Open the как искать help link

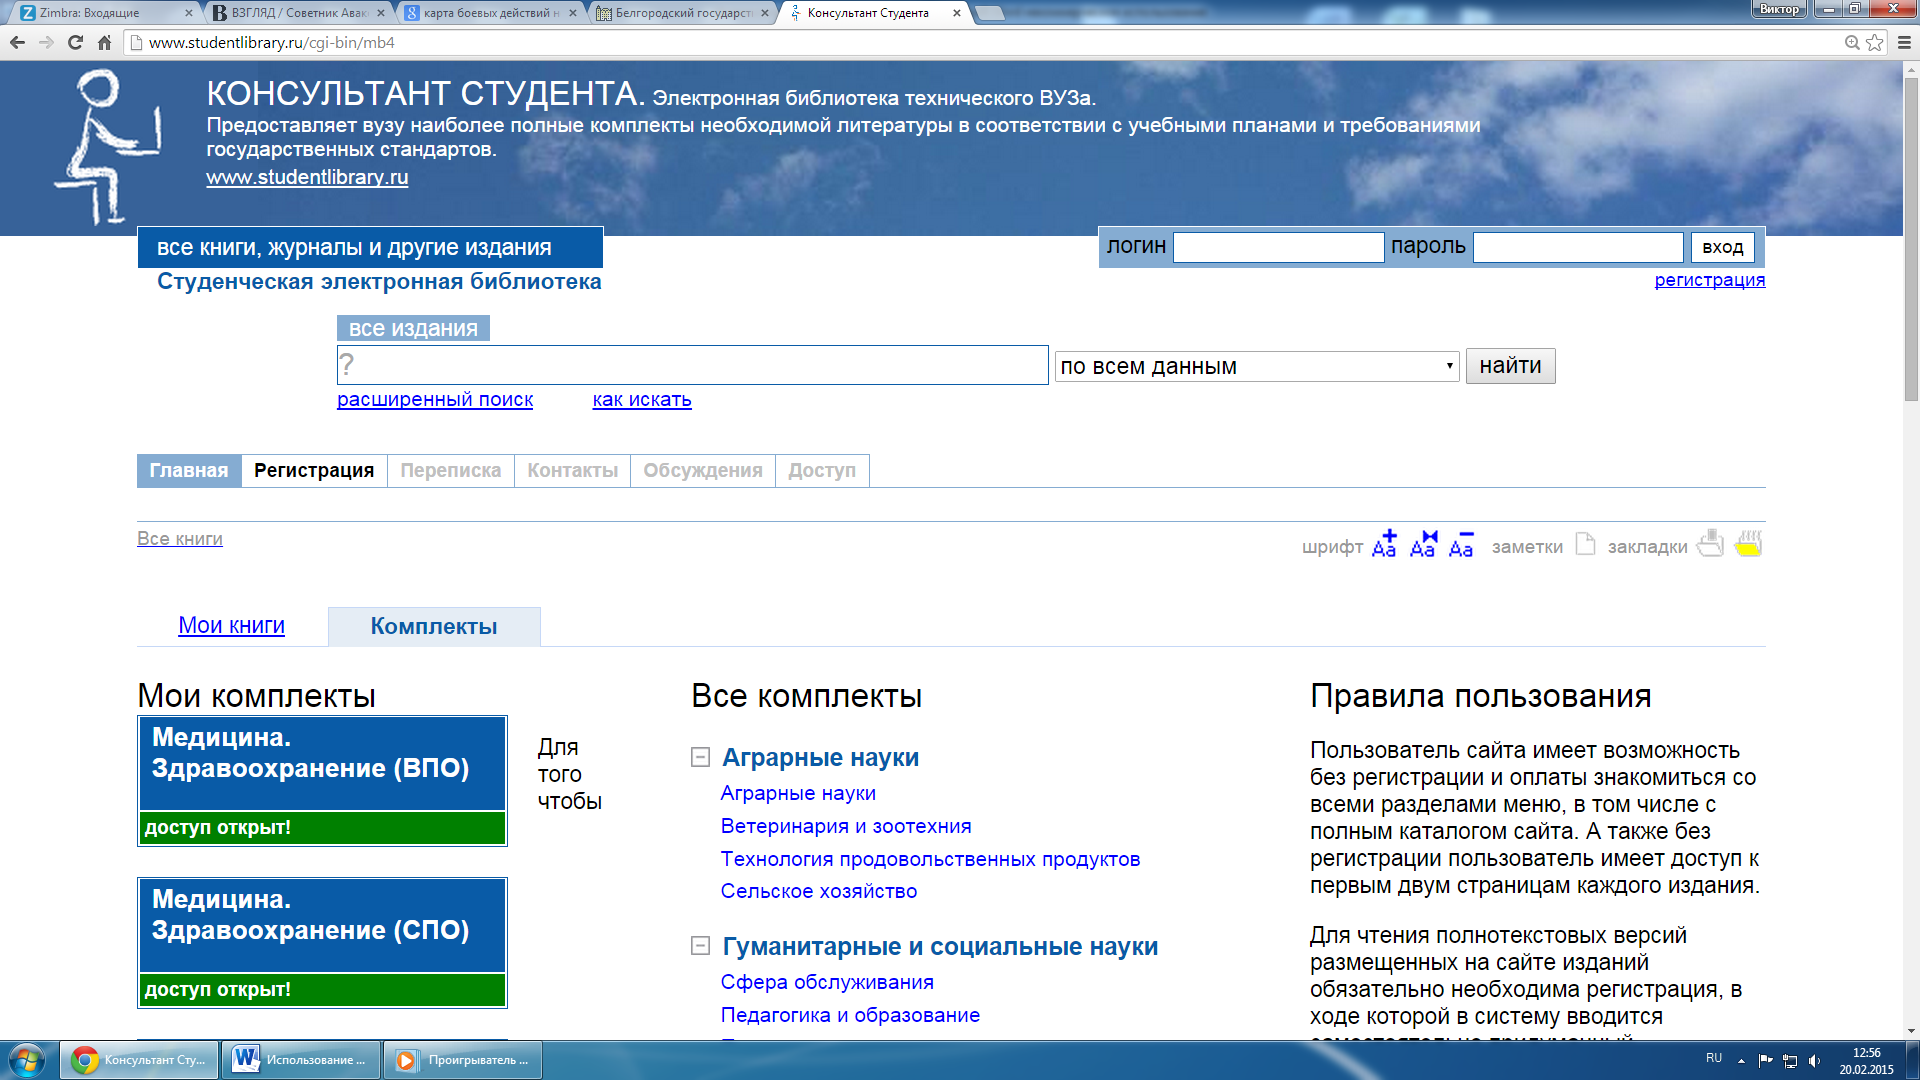click(642, 399)
